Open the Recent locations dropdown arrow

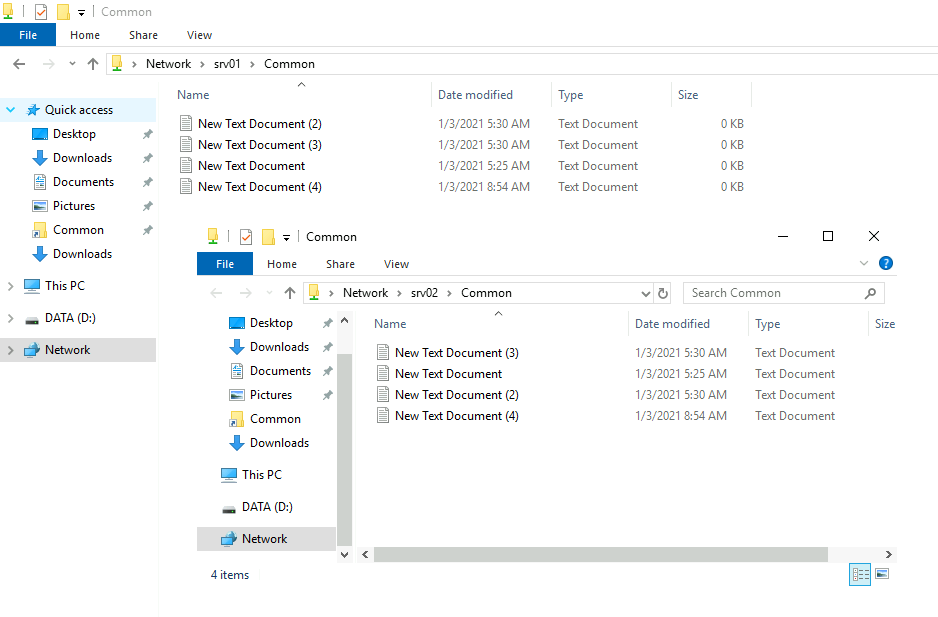(71, 63)
